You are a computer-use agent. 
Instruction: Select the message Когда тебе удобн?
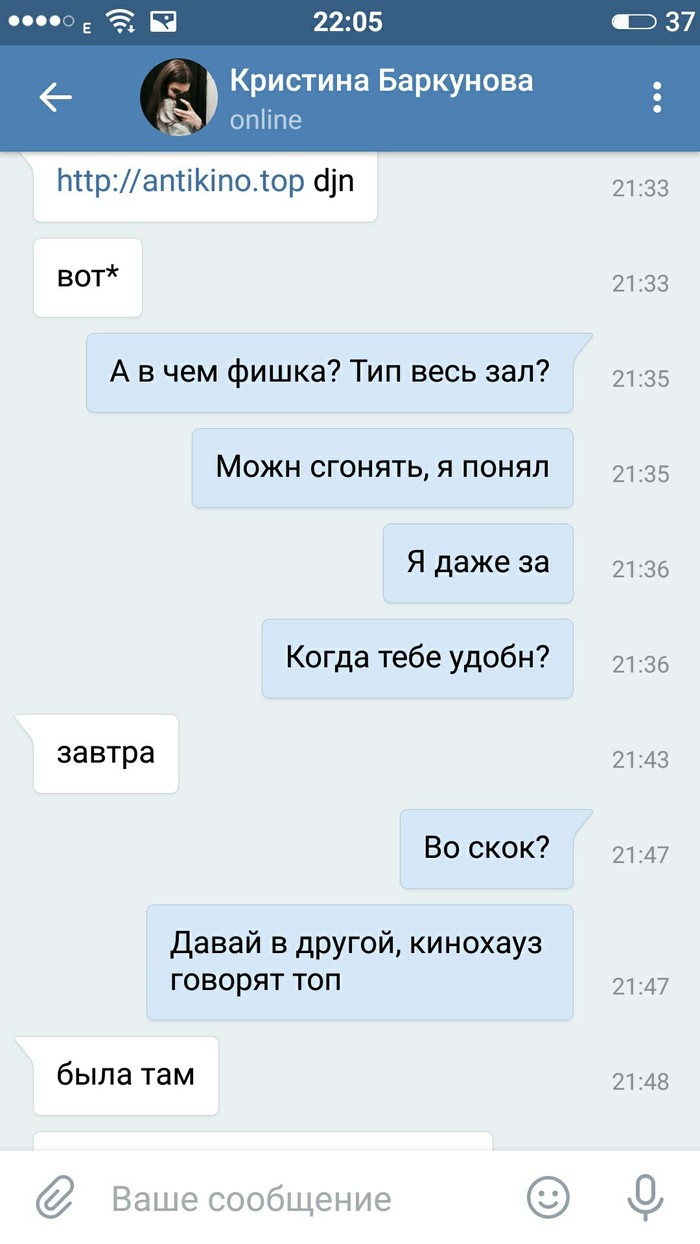(418, 658)
